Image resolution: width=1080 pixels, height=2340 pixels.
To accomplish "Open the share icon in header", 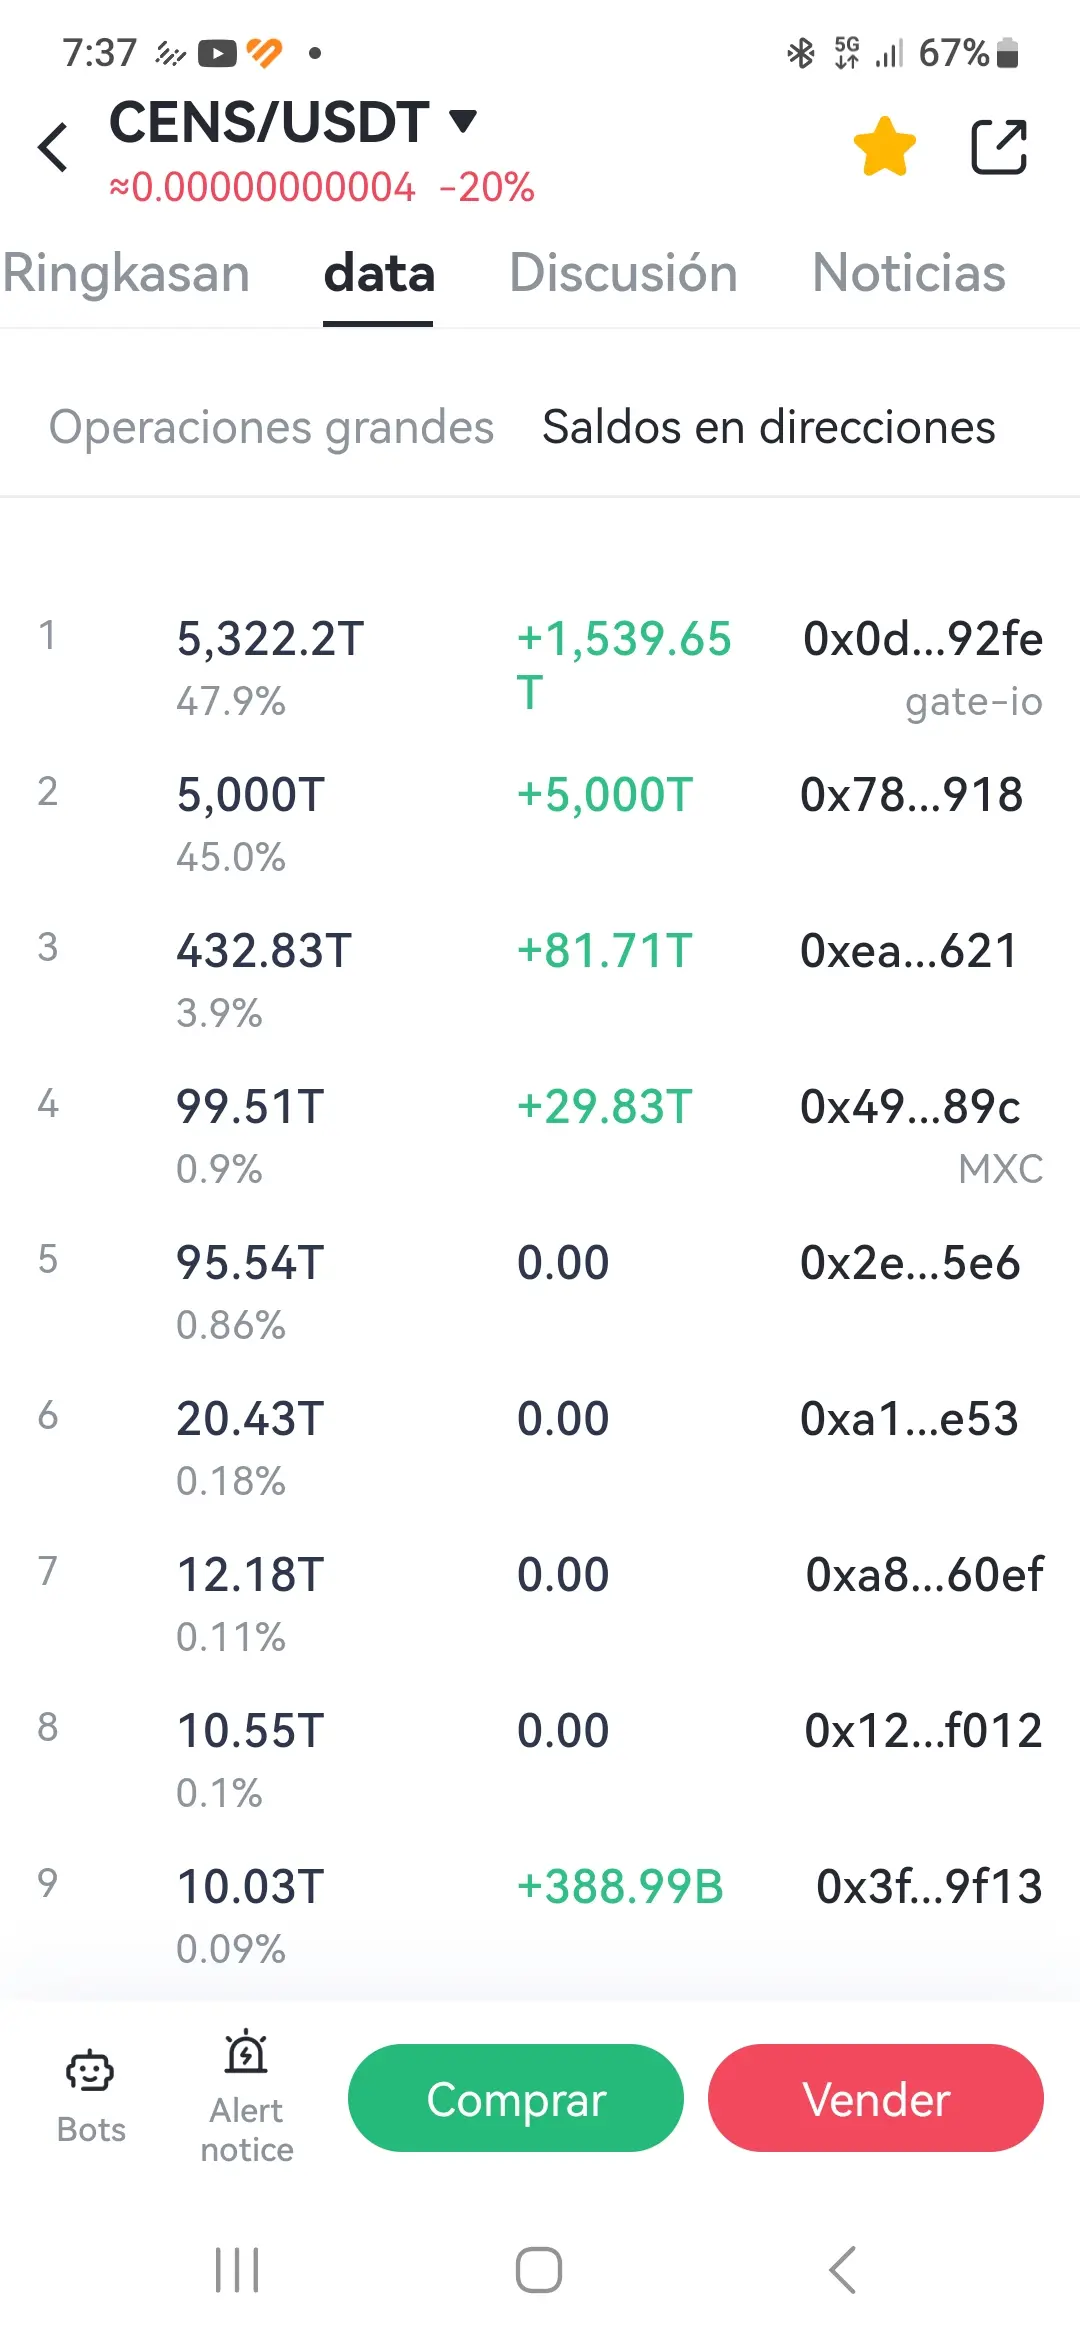I will pyautogui.click(x=999, y=147).
